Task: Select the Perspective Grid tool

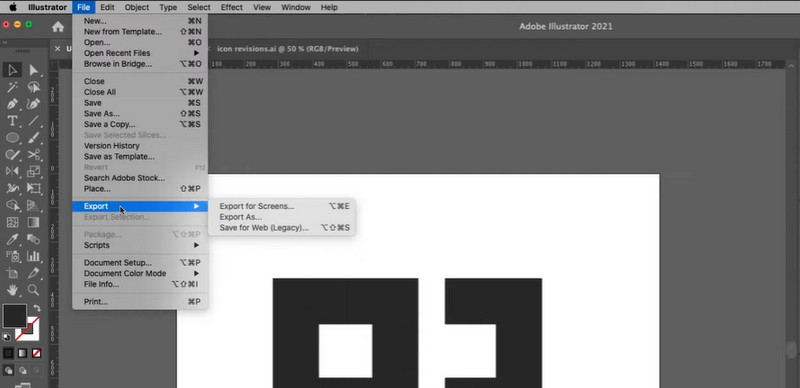Action: tap(34, 205)
